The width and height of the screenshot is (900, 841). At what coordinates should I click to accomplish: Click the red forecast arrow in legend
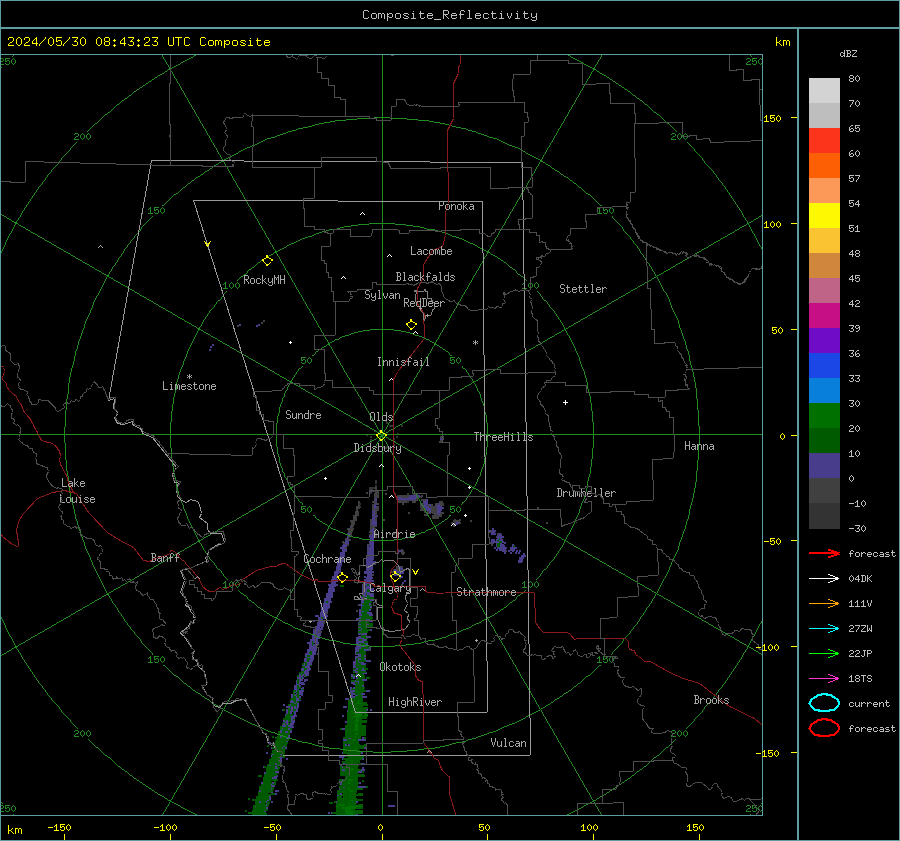[824, 553]
